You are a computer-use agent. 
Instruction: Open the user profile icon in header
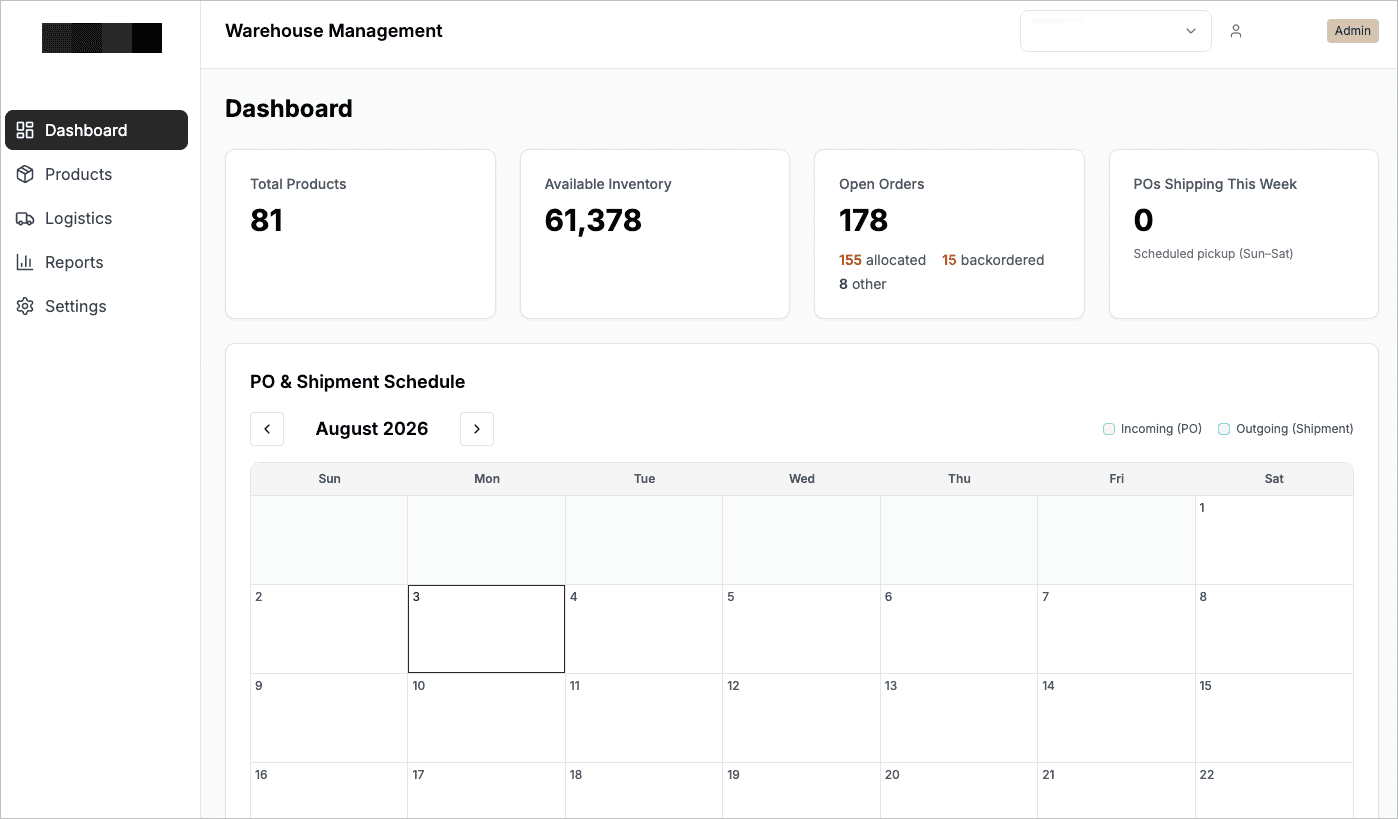1236,31
